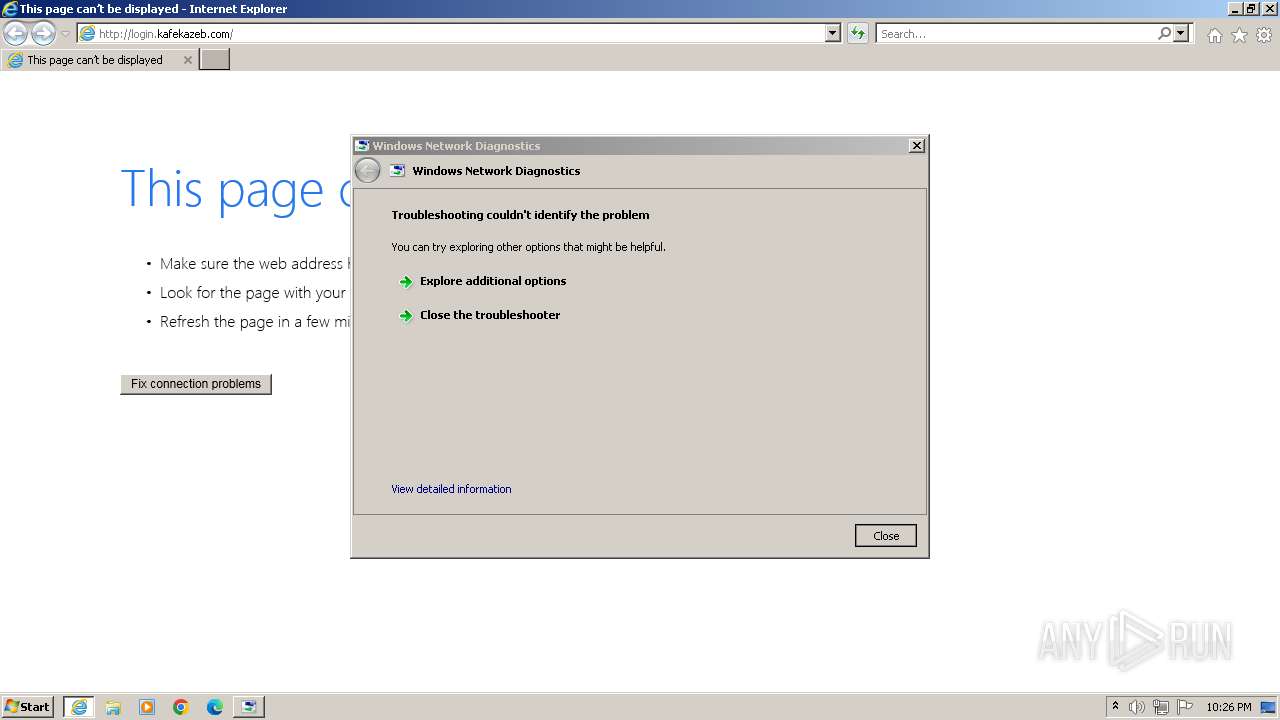Restore the Internet Explorer window

tap(1250, 8)
